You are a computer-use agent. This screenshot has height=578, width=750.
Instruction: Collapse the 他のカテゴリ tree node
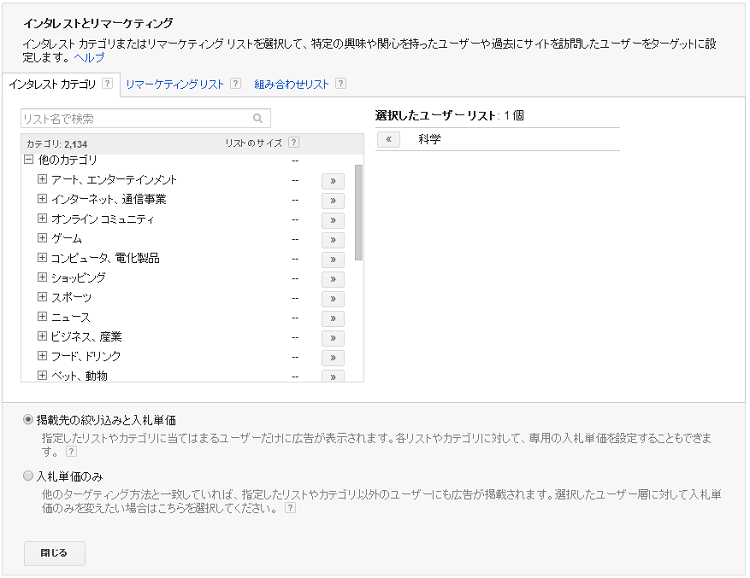(29, 159)
